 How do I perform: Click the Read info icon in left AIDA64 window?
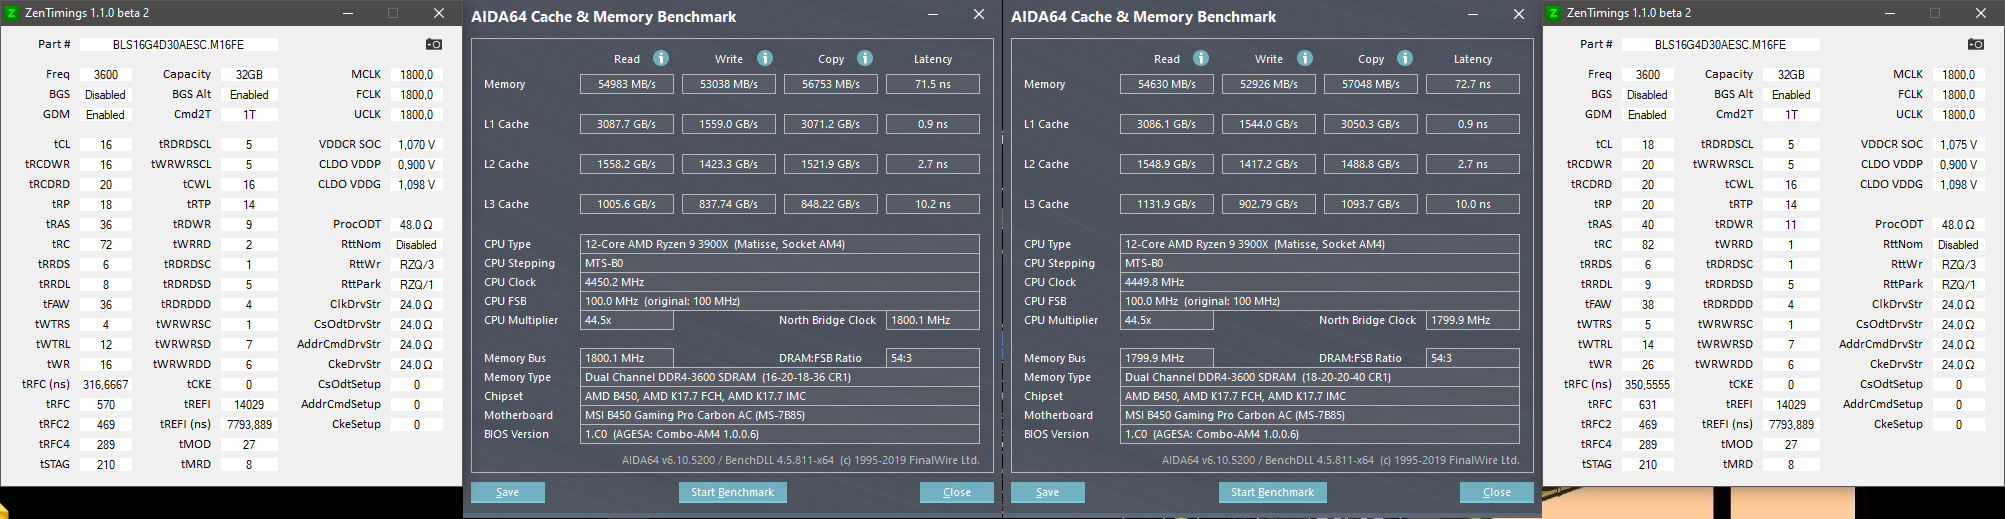point(661,58)
